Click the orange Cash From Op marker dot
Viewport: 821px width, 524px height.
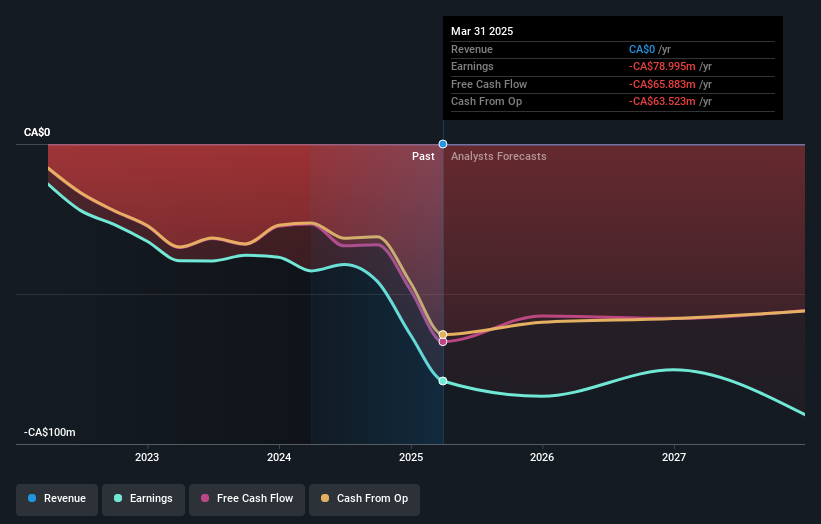point(443,335)
